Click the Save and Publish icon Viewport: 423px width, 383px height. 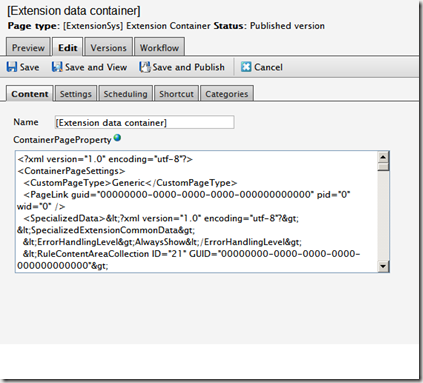pos(145,67)
